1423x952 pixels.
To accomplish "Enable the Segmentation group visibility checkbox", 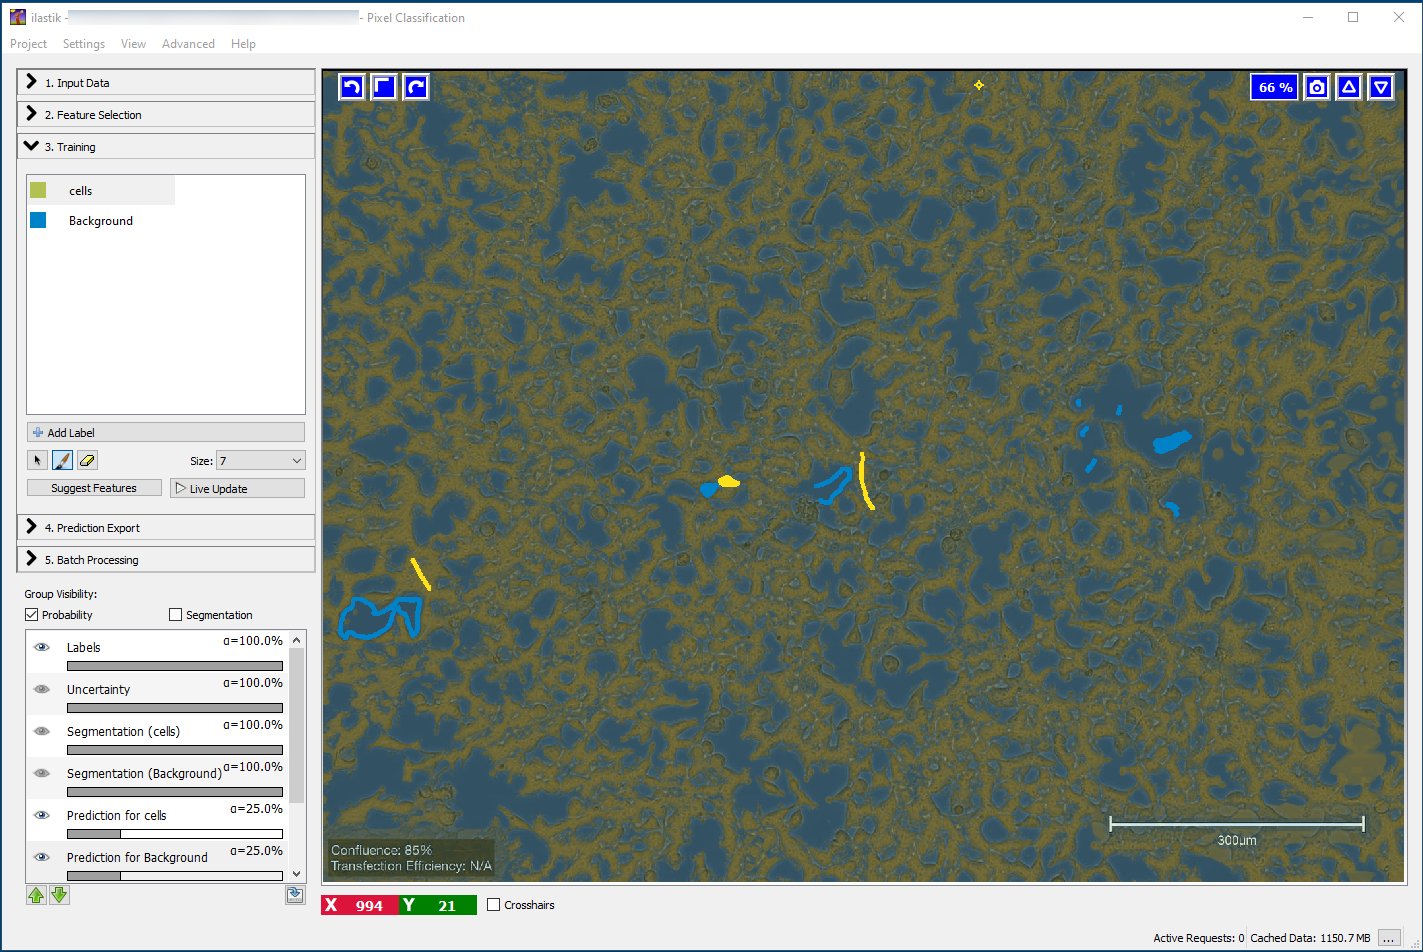I will click(176, 614).
